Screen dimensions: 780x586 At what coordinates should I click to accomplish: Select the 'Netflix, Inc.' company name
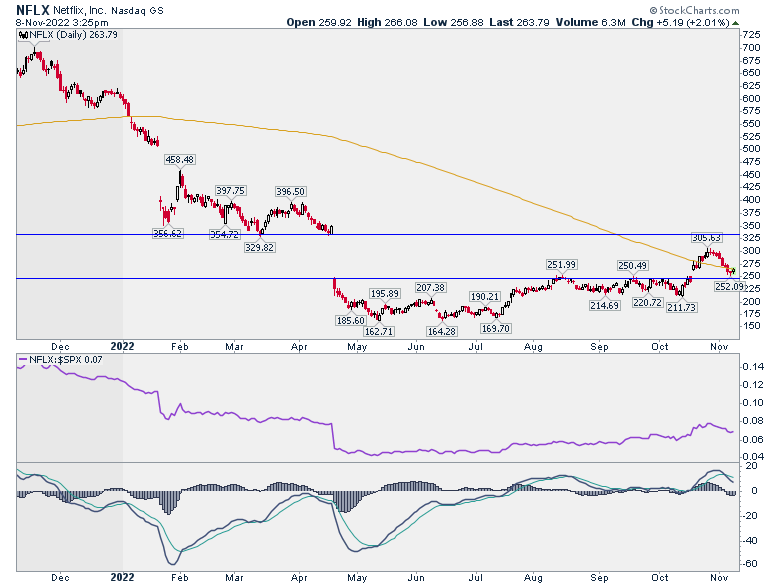pos(80,10)
